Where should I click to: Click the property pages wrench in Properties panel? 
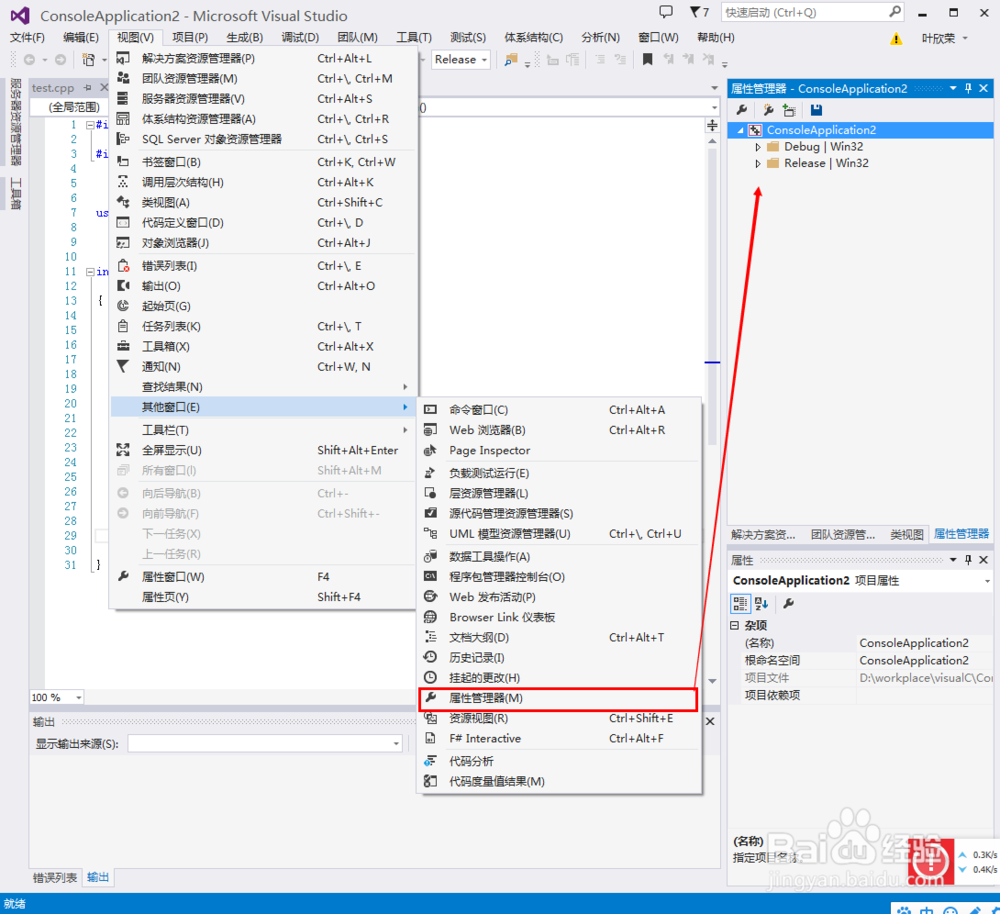pyautogui.click(x=788, y=603)
